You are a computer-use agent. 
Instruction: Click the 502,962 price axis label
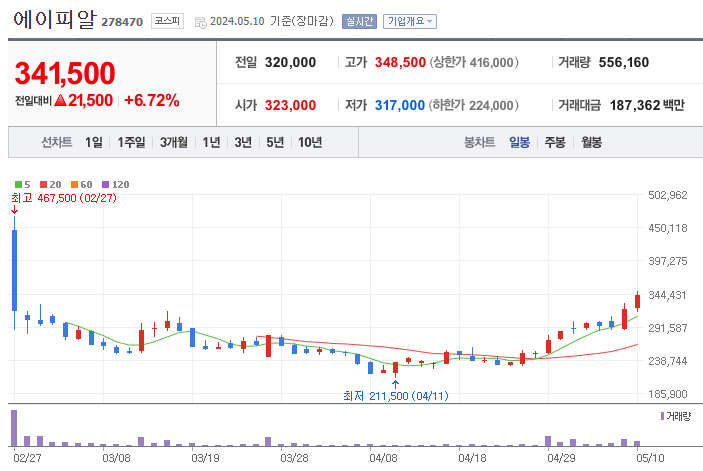pos(668,195)
